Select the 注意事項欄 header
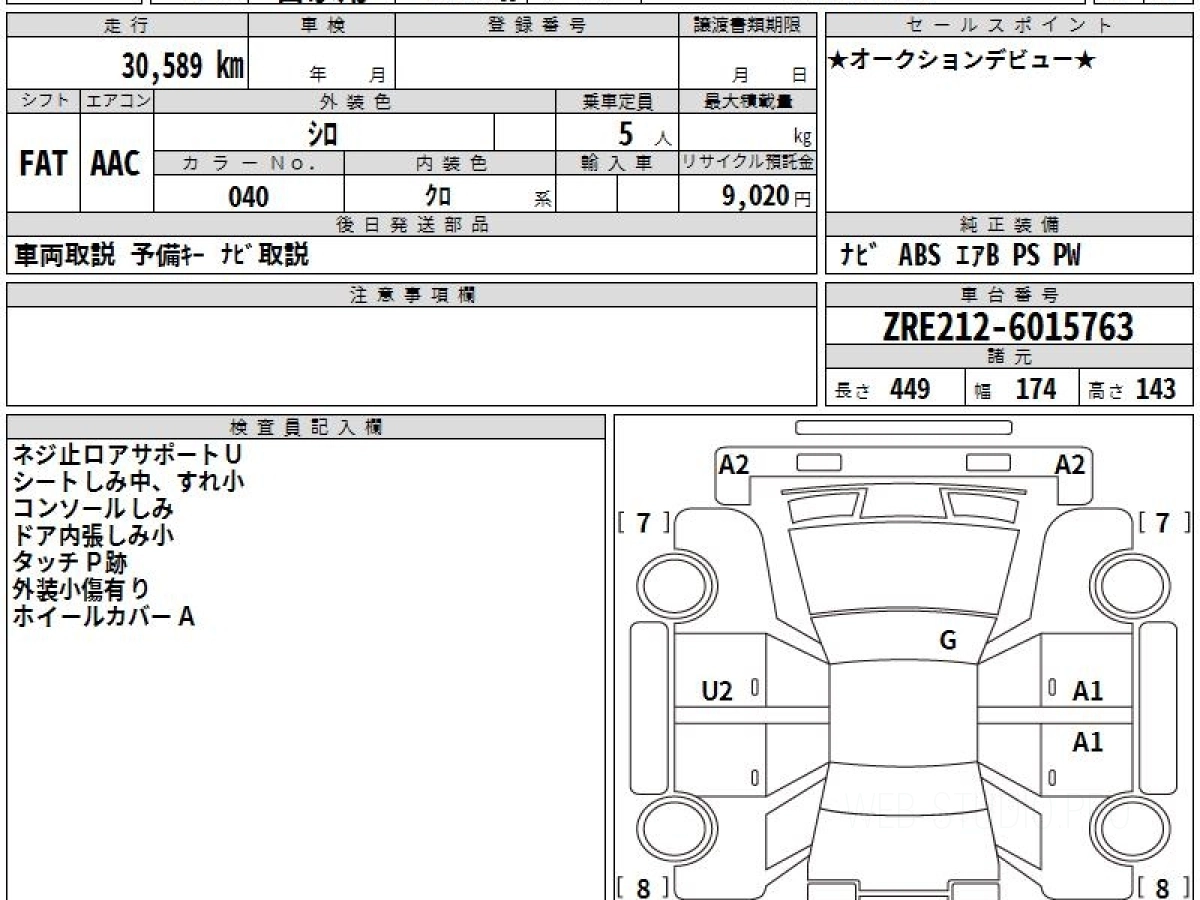This screenshot has width=1200, height=900. [x=412, y=295]
